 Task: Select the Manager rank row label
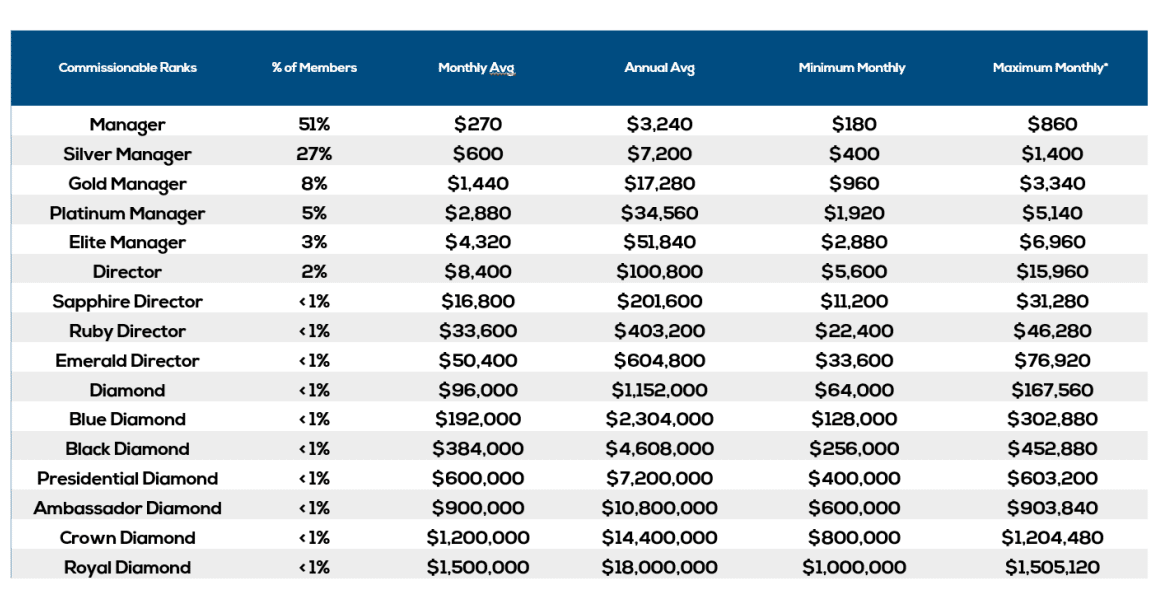click(128, 125)
